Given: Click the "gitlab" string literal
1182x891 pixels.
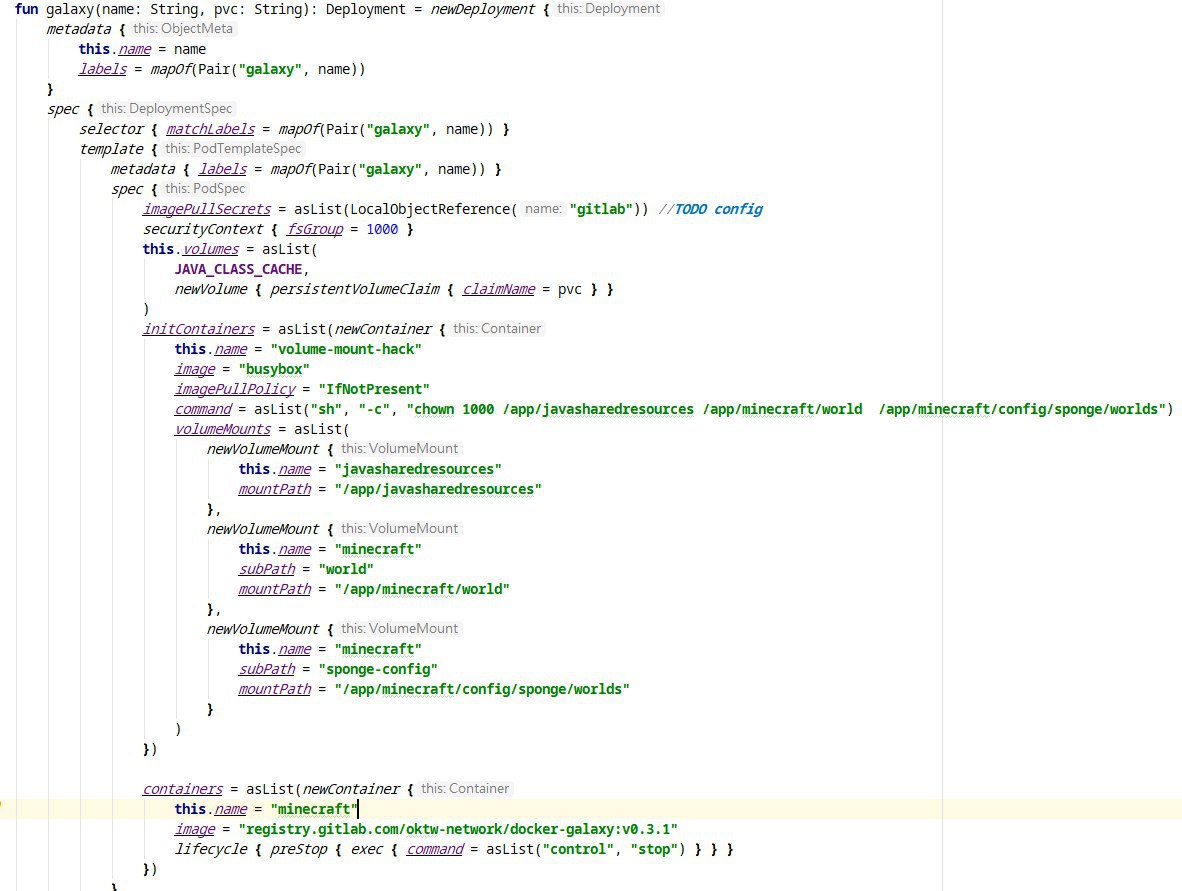Looking at the screenshot, I should point(601,209).
